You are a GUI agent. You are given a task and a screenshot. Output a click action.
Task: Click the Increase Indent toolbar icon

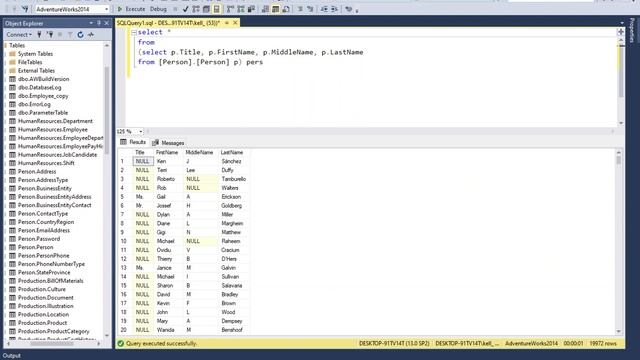click(334, 9)
